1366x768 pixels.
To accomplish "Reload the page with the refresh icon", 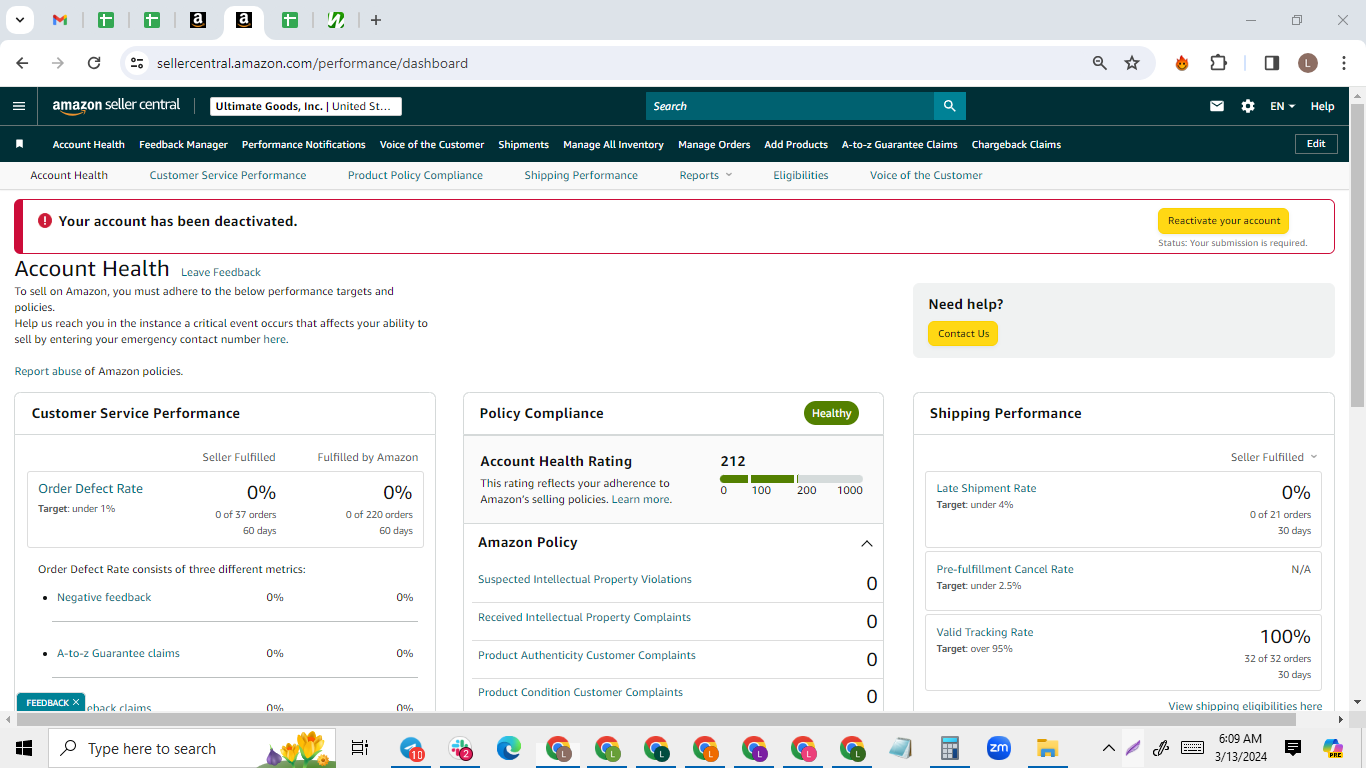I will [x=94, y=63].
